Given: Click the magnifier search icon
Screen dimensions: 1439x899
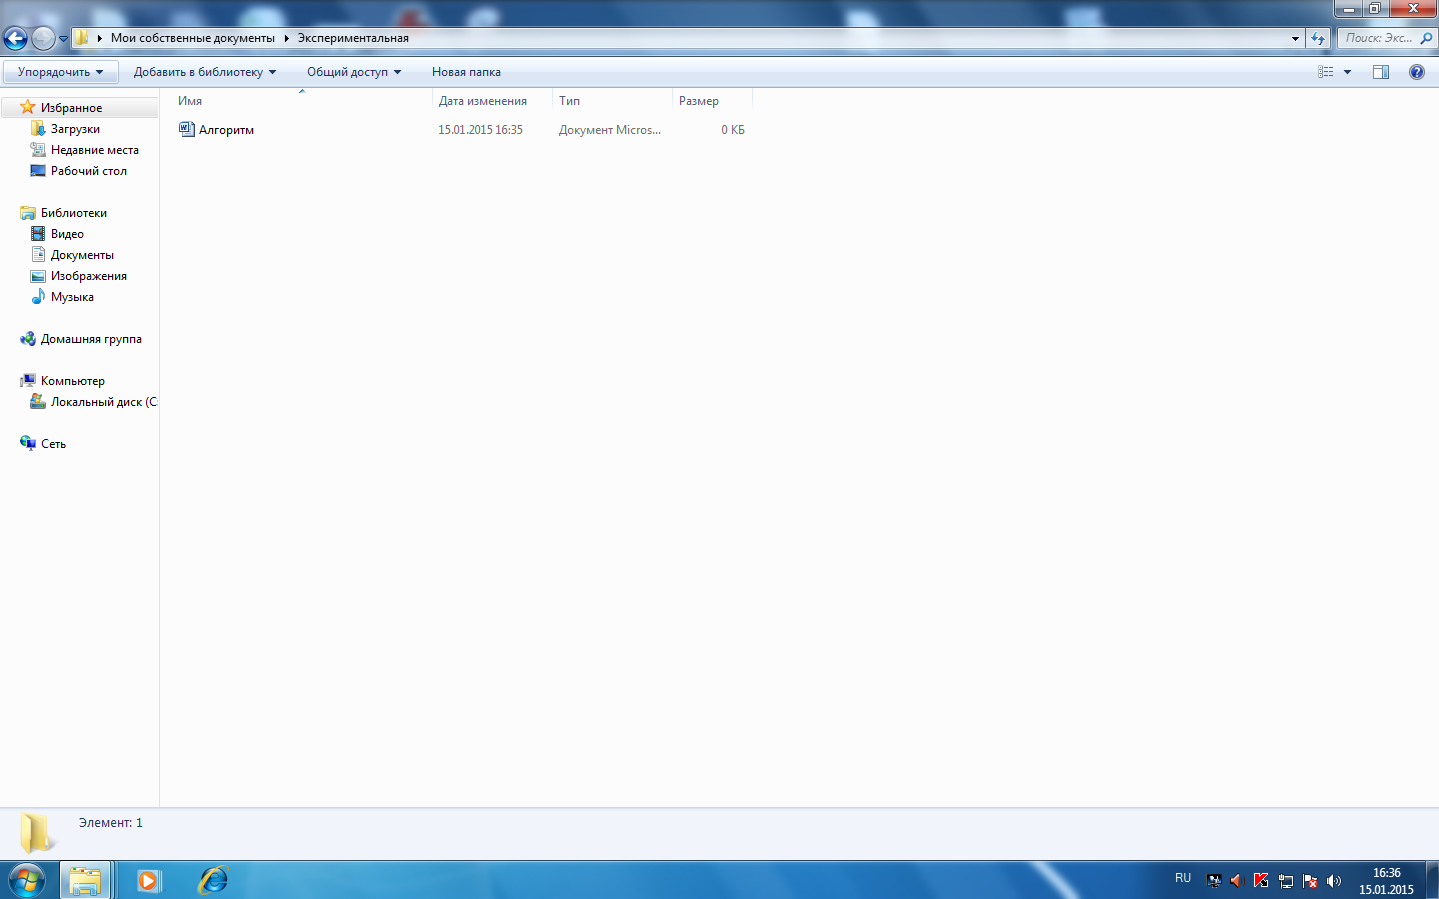Looking at the screenshot, I should (x=1427, y=38).
